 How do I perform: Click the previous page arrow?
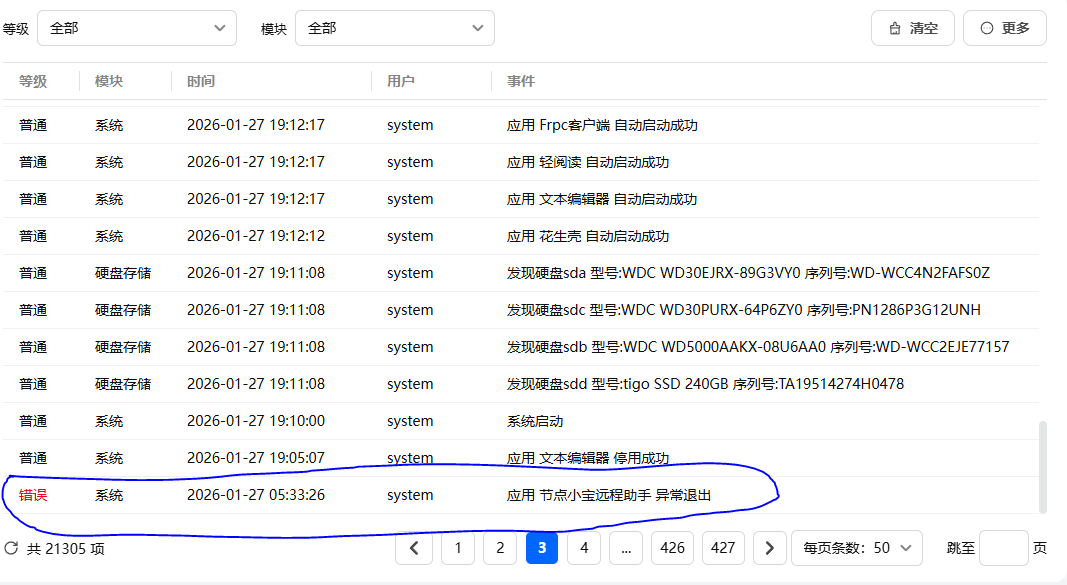click(414, 548)
